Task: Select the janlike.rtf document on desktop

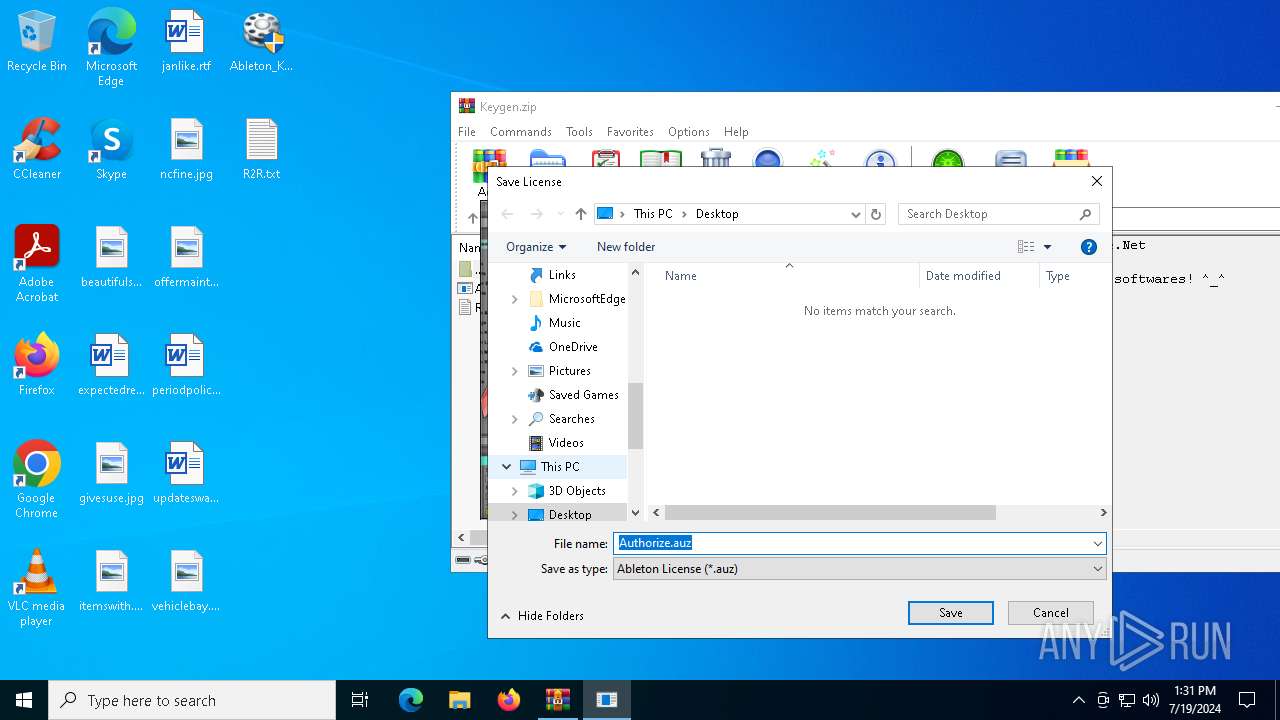Action: click(186, 43)
